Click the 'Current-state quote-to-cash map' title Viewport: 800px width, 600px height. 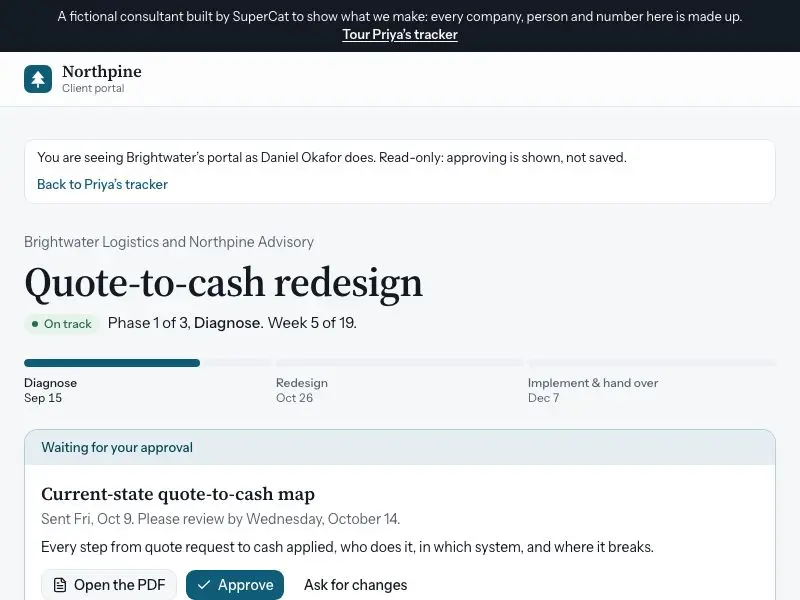point(178,494)
